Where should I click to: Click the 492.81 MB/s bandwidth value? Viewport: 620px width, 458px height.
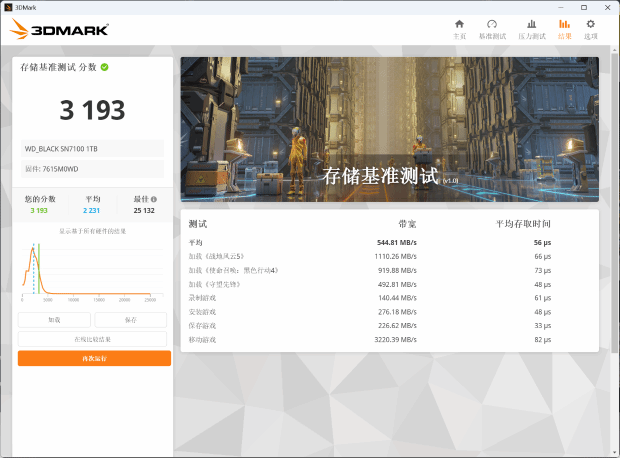click(397, 284)
